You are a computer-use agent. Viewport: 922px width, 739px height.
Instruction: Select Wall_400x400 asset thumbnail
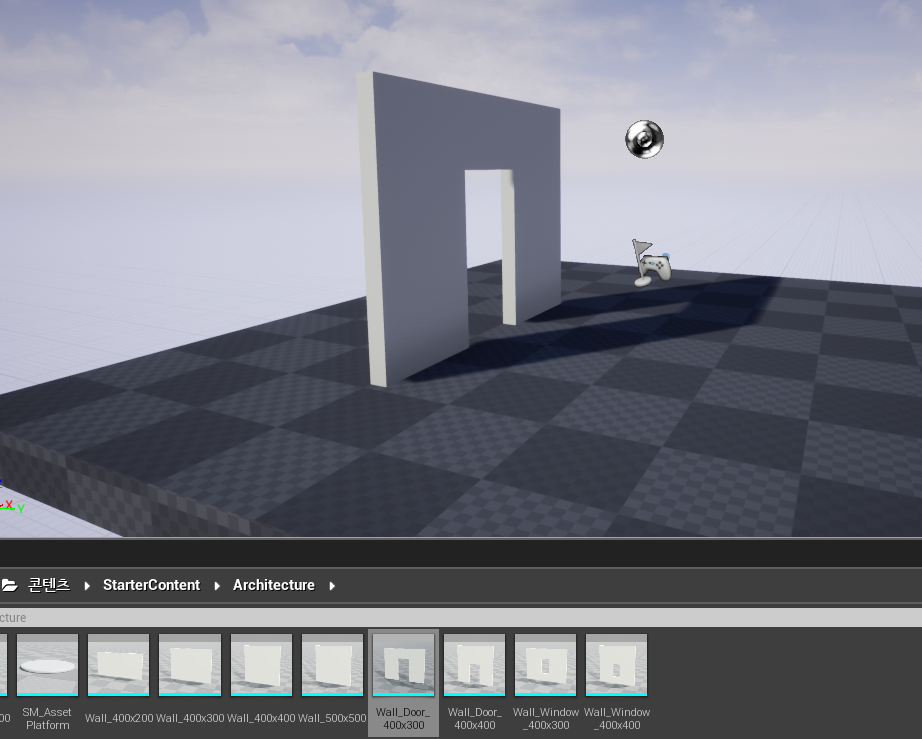261,665
